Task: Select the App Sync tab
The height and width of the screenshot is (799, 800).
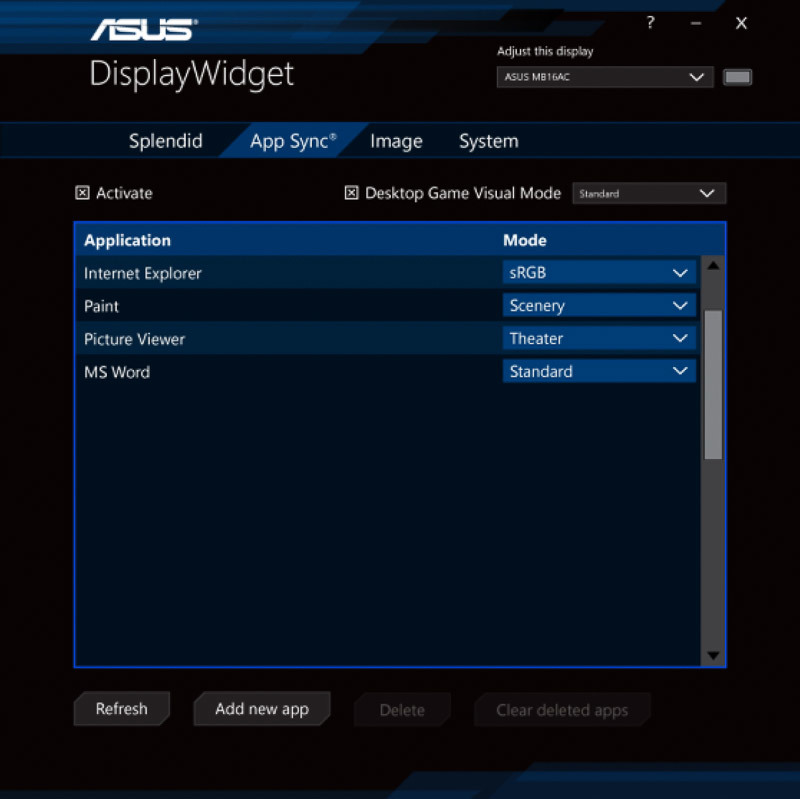Action: point(293,141)
